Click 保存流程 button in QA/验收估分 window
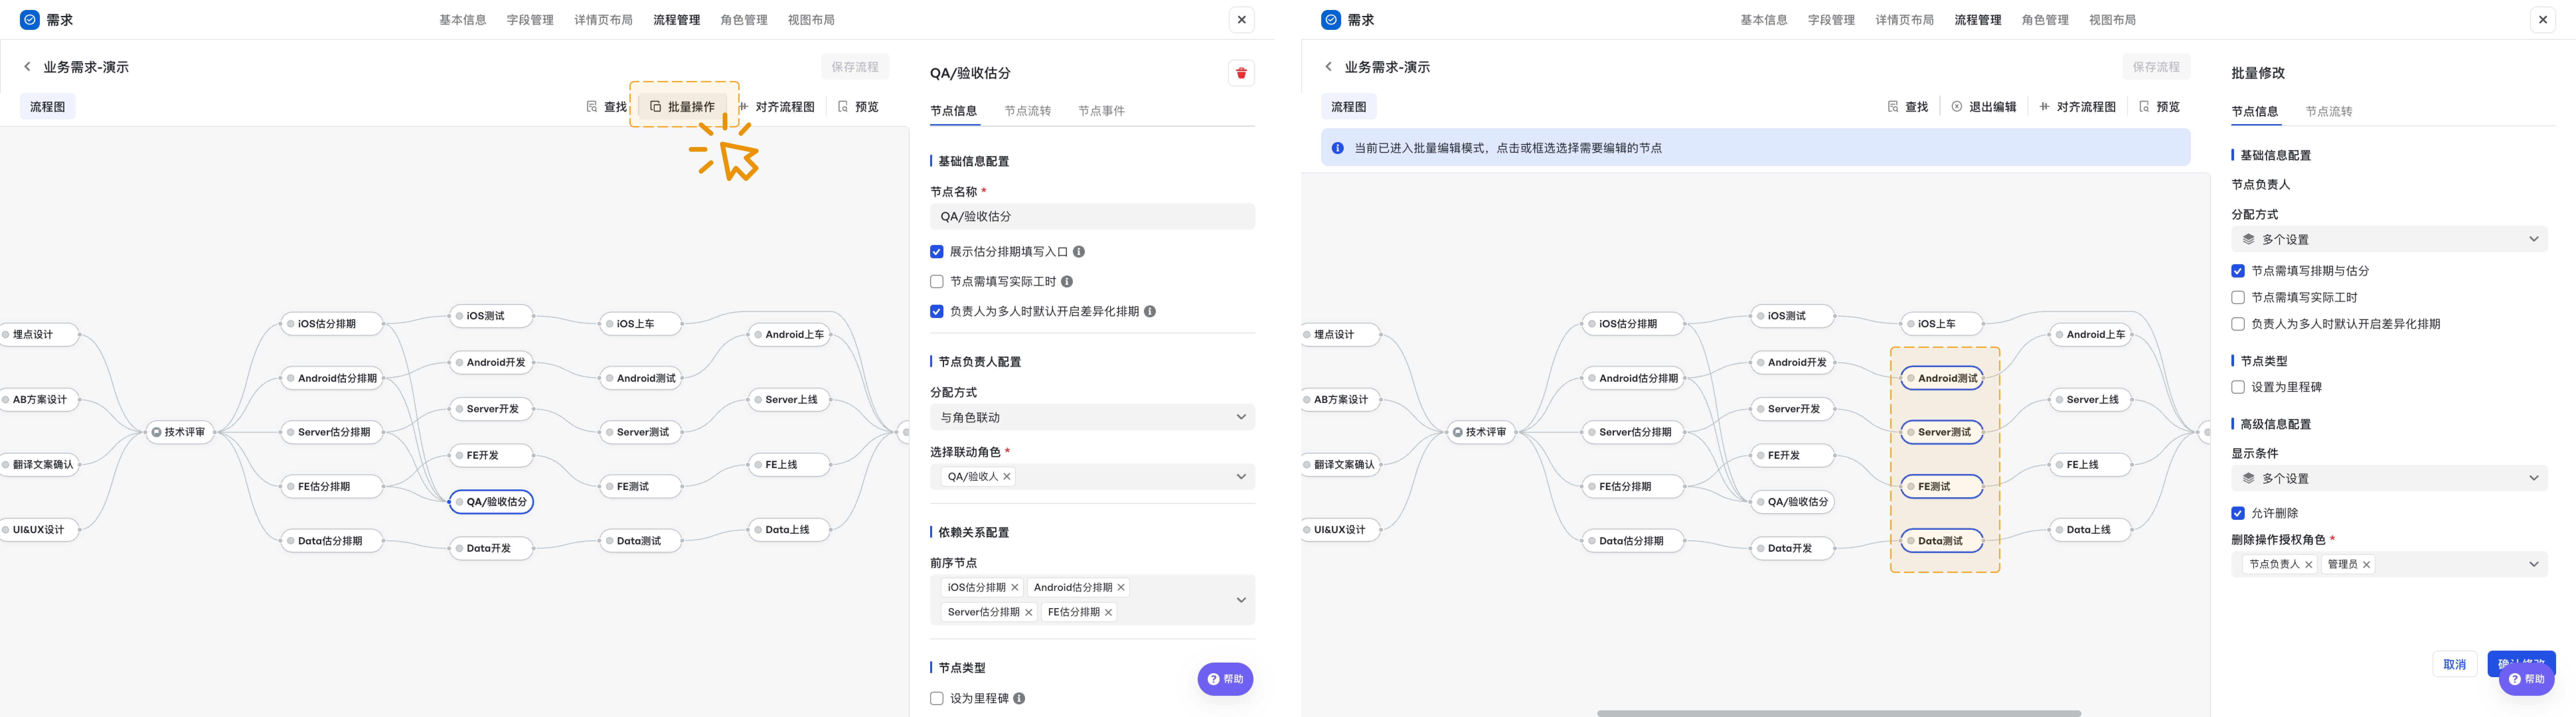2576x717 pixels. pyautogui.click(x=855, y=67)
